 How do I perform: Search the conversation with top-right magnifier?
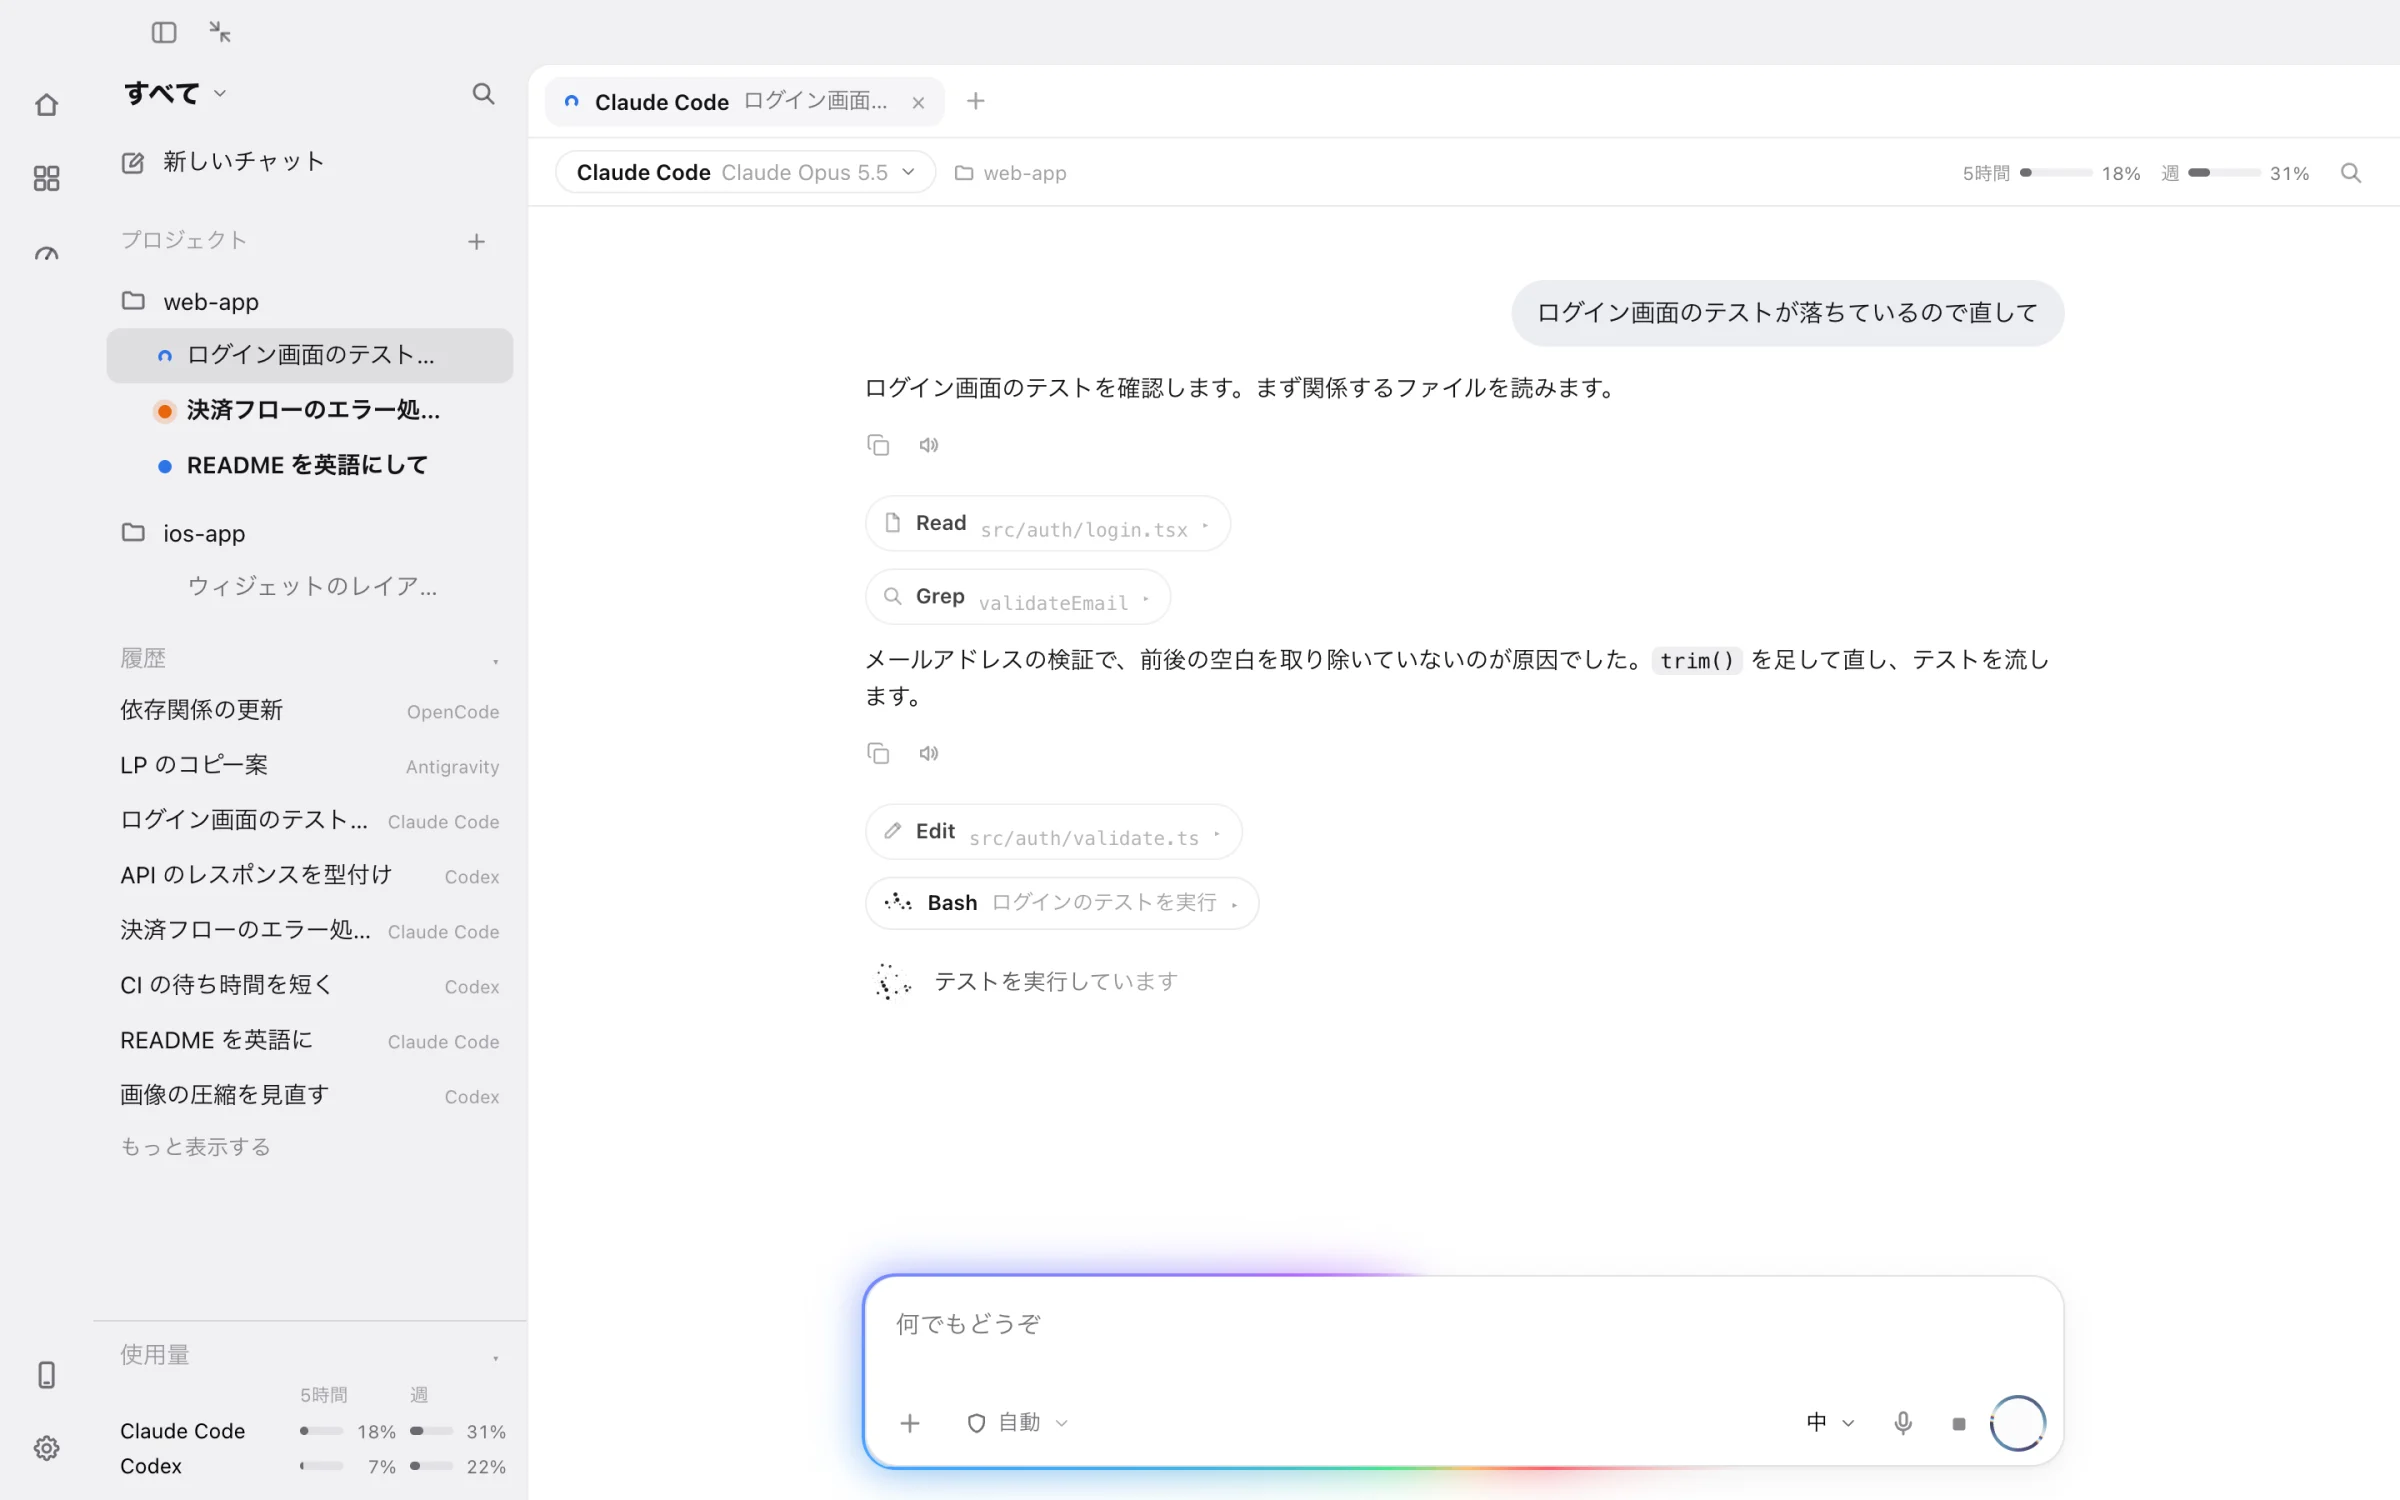click(2351, 173)
